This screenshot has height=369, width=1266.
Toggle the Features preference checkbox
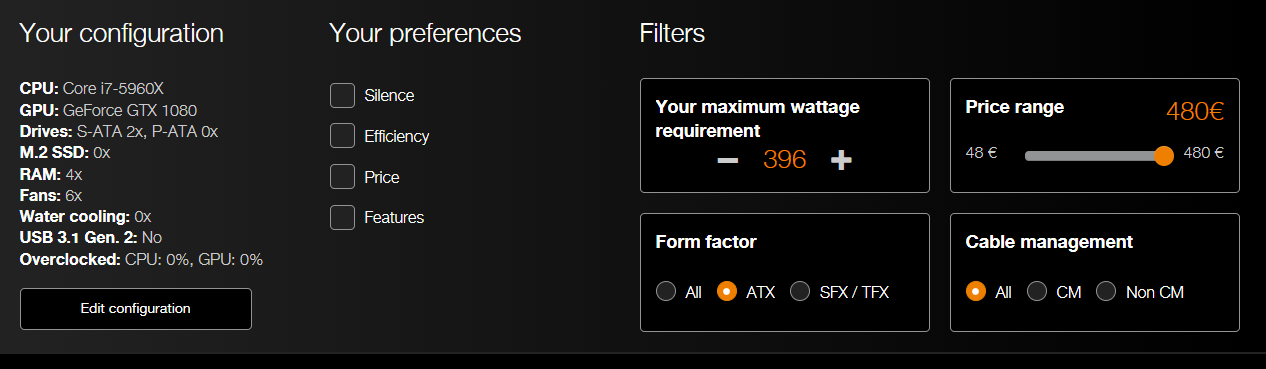click(x=342, y=217)
